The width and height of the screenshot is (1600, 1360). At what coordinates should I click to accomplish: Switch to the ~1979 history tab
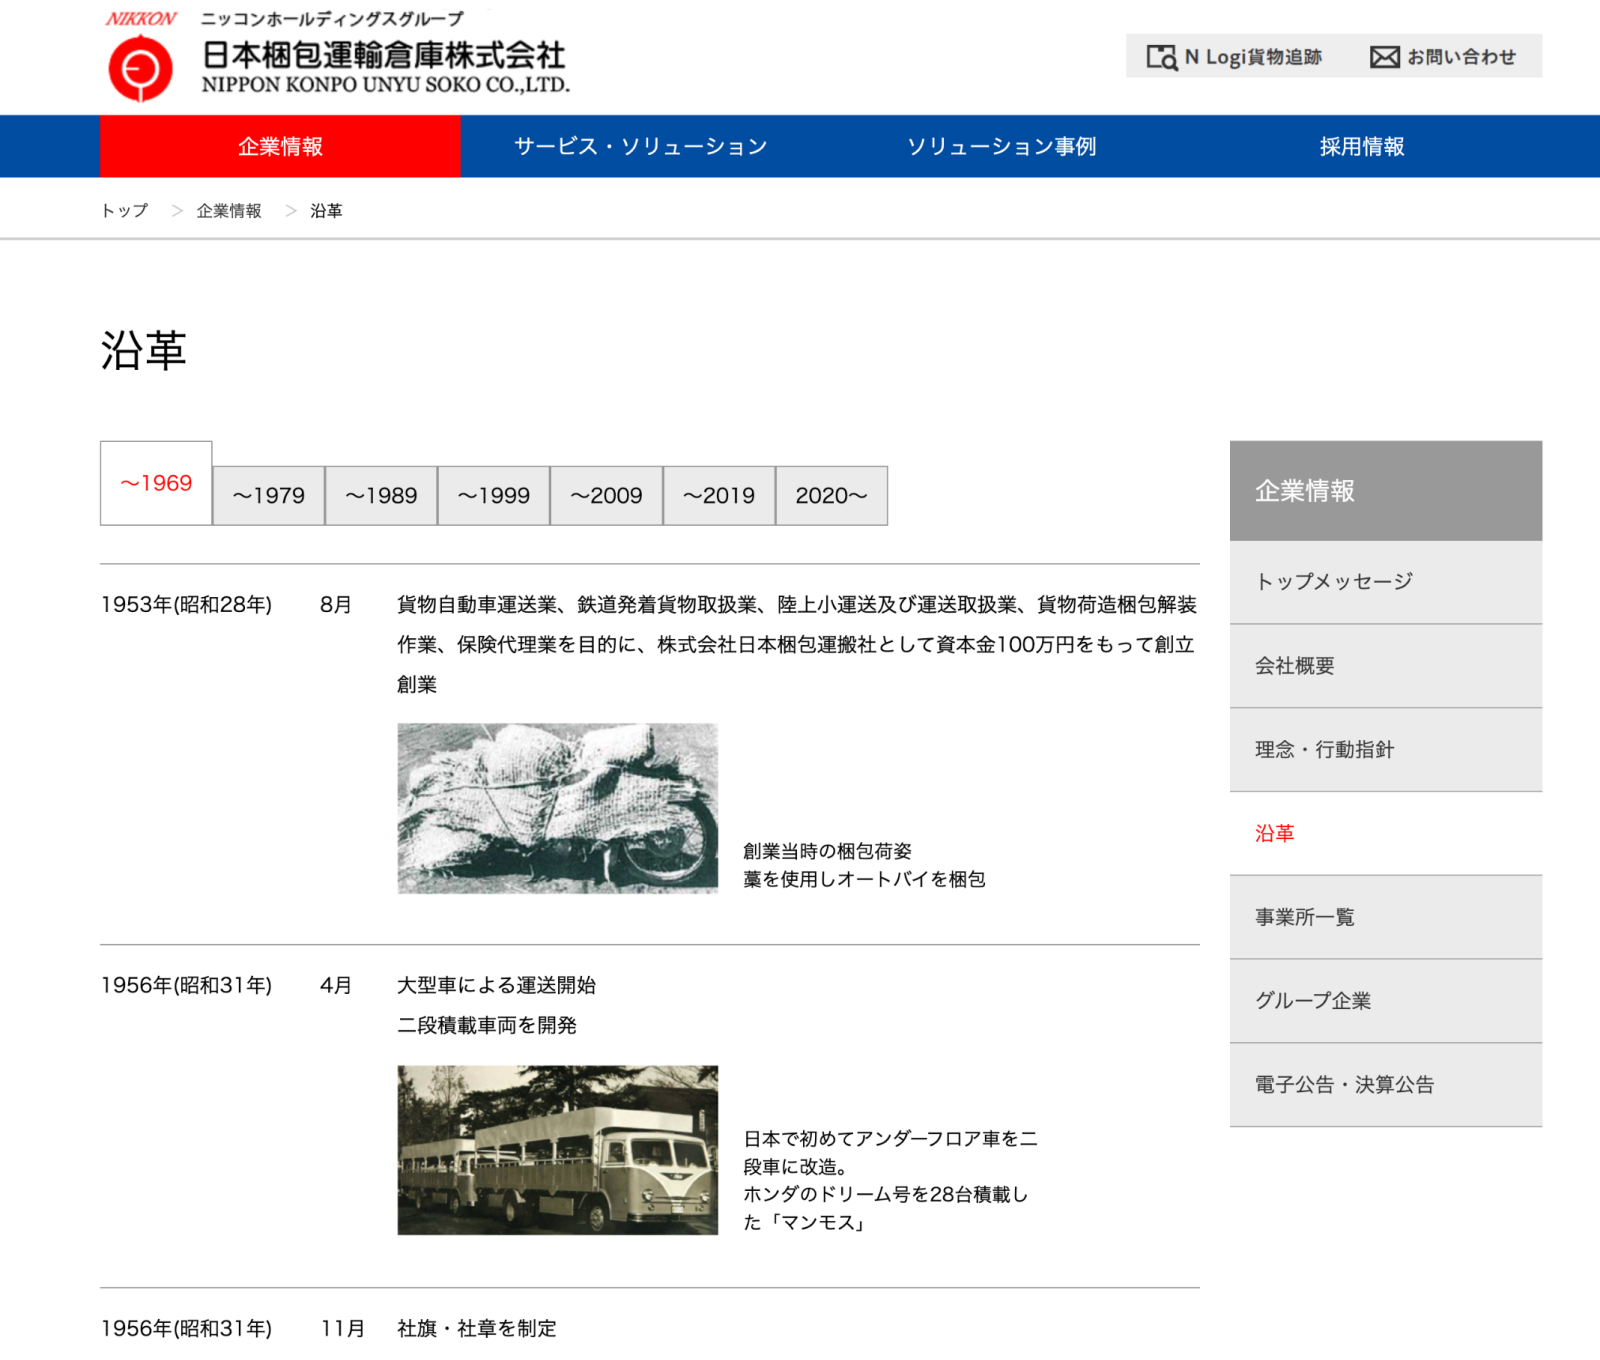[268, 495]
